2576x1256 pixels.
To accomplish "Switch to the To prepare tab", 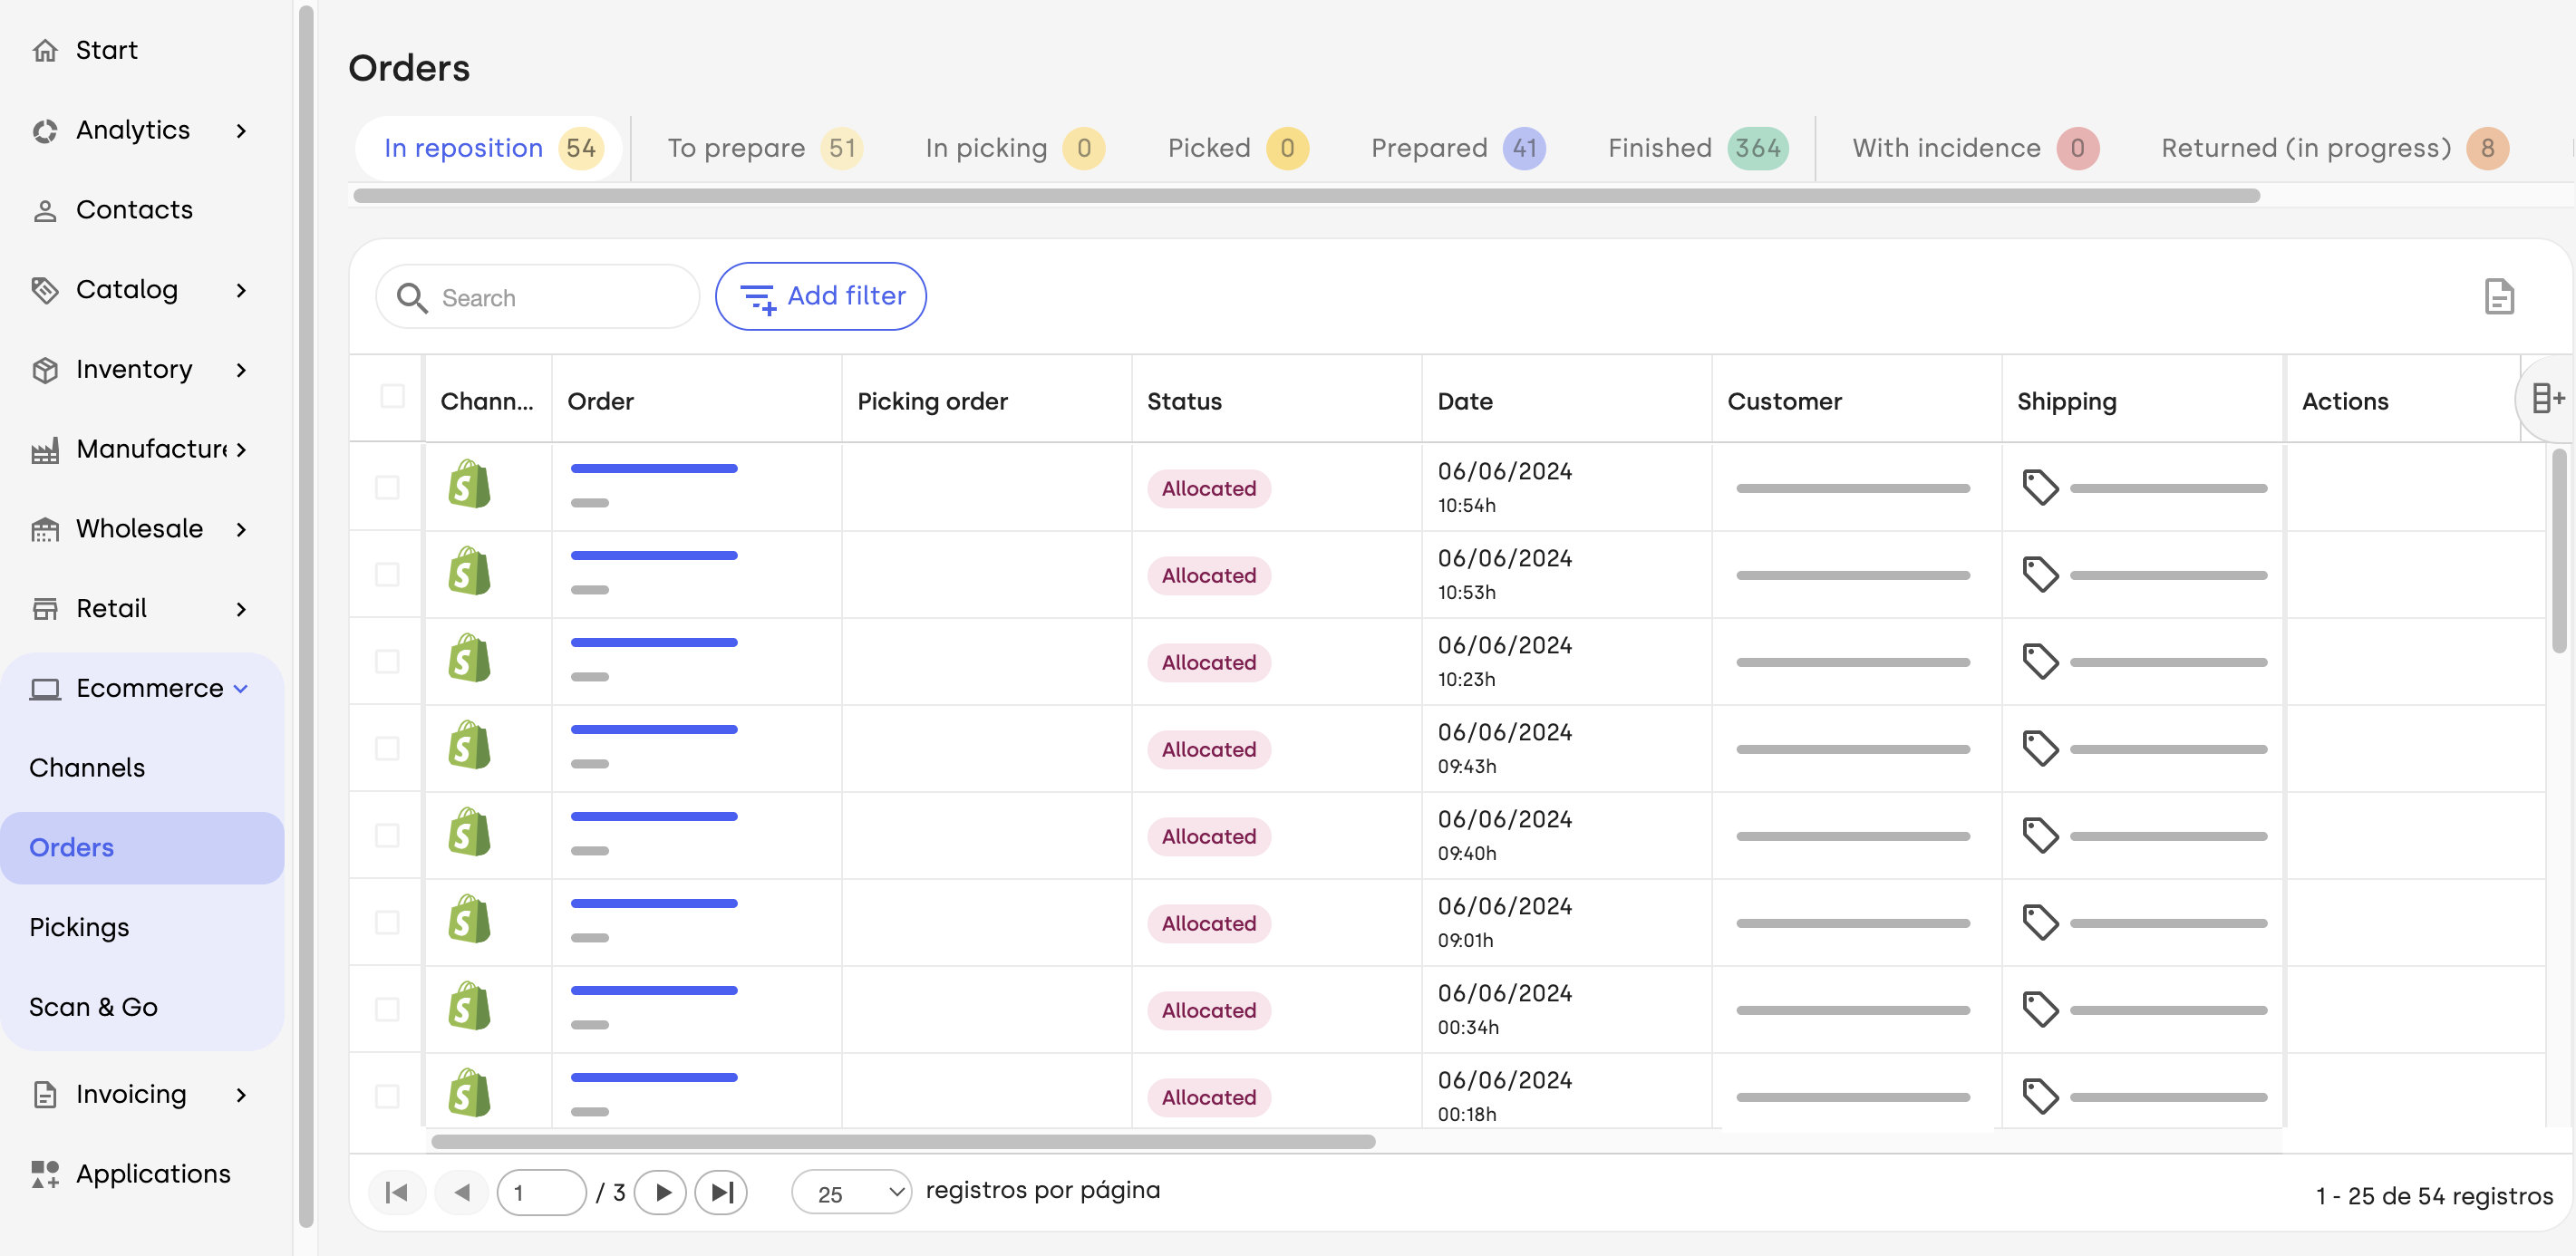I will pyautogui.click(x=764, y=148).
